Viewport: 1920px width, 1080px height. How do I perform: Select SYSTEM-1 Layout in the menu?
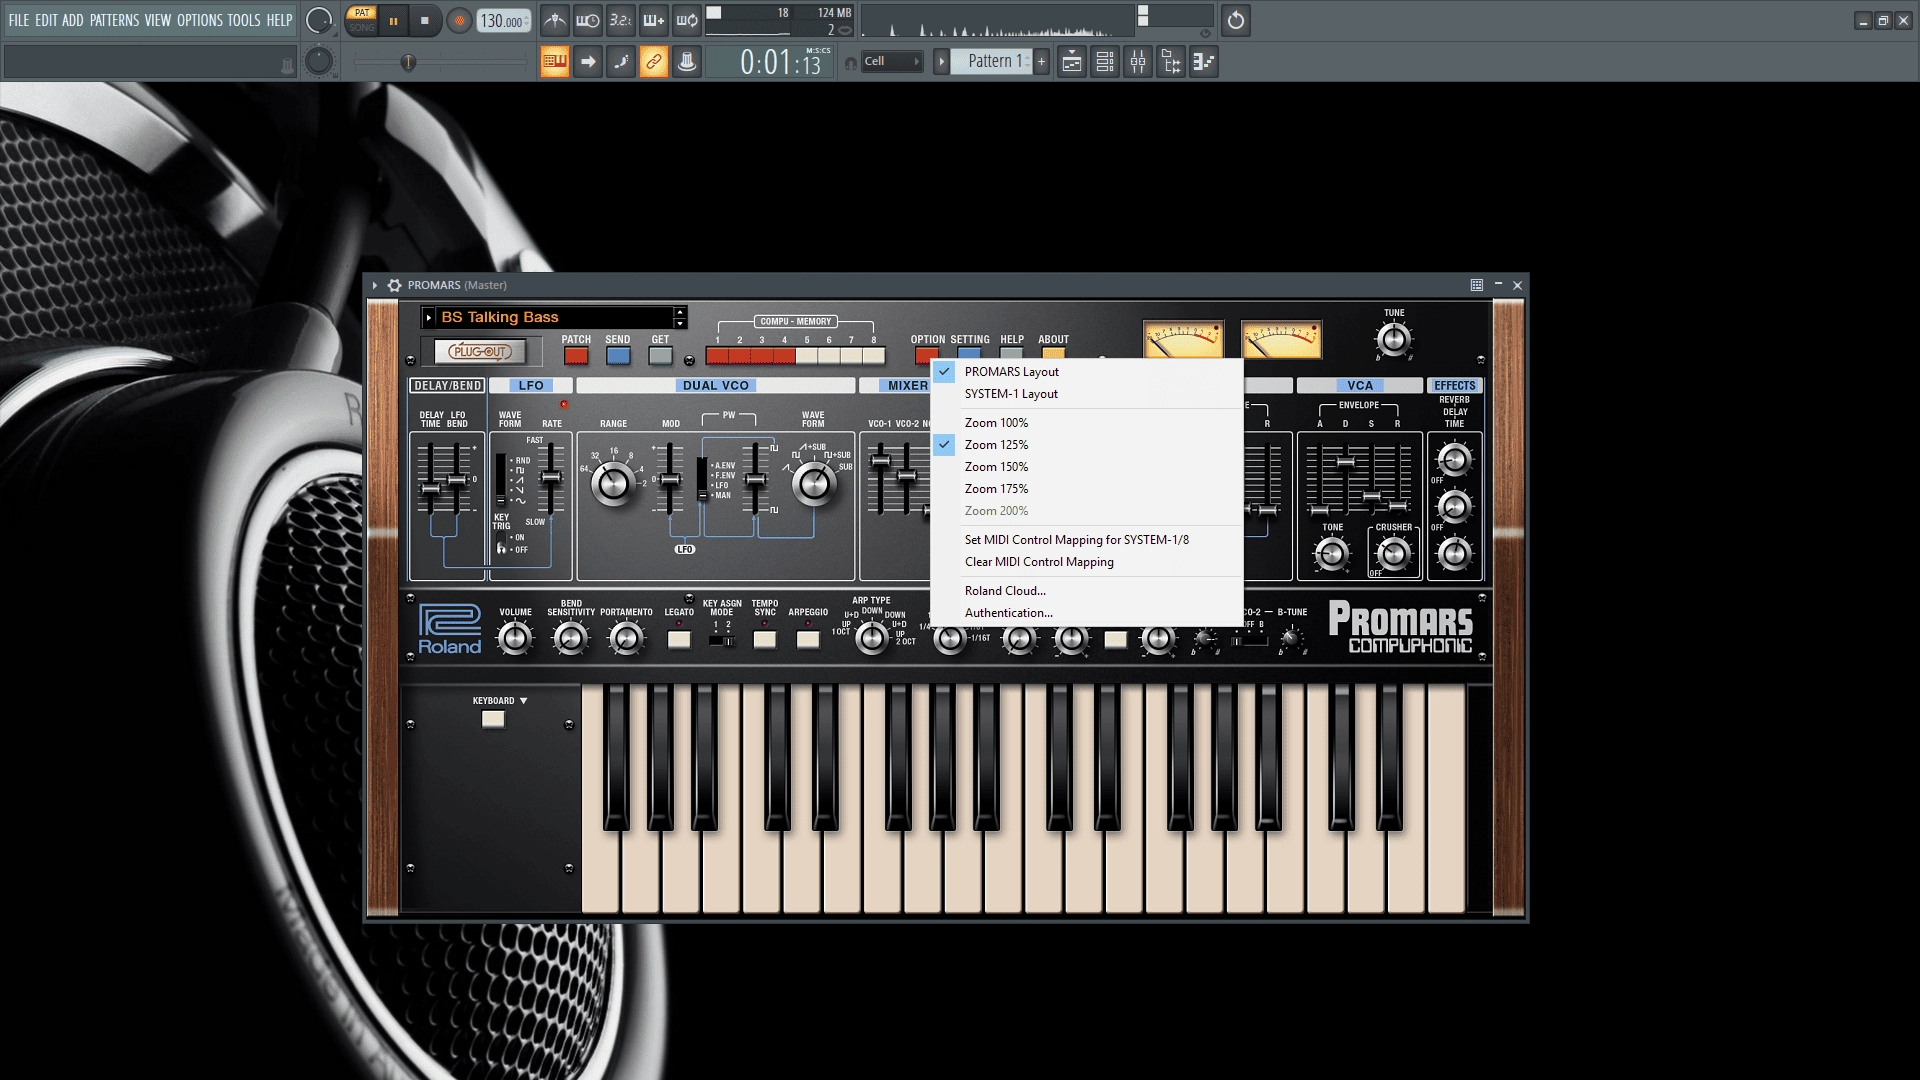tap(1086, 394)
